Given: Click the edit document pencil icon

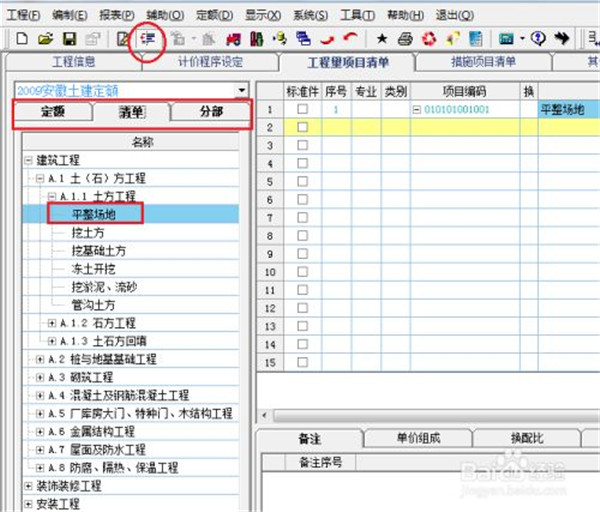Looking at the screenshot, I should (123, 39).
